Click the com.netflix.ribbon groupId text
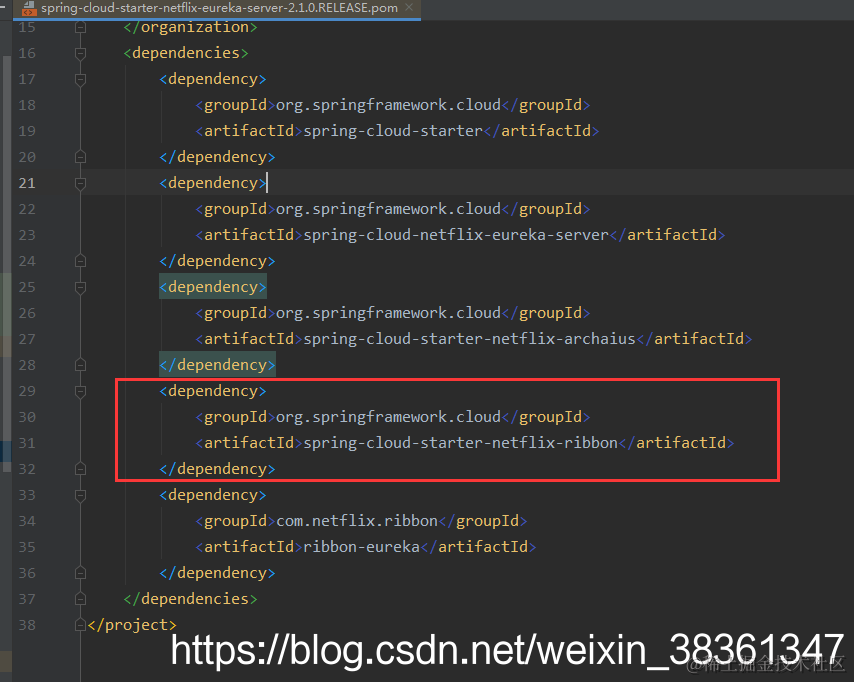The height and width of the screenshot is (682, 854). click(x=357, y=521)
